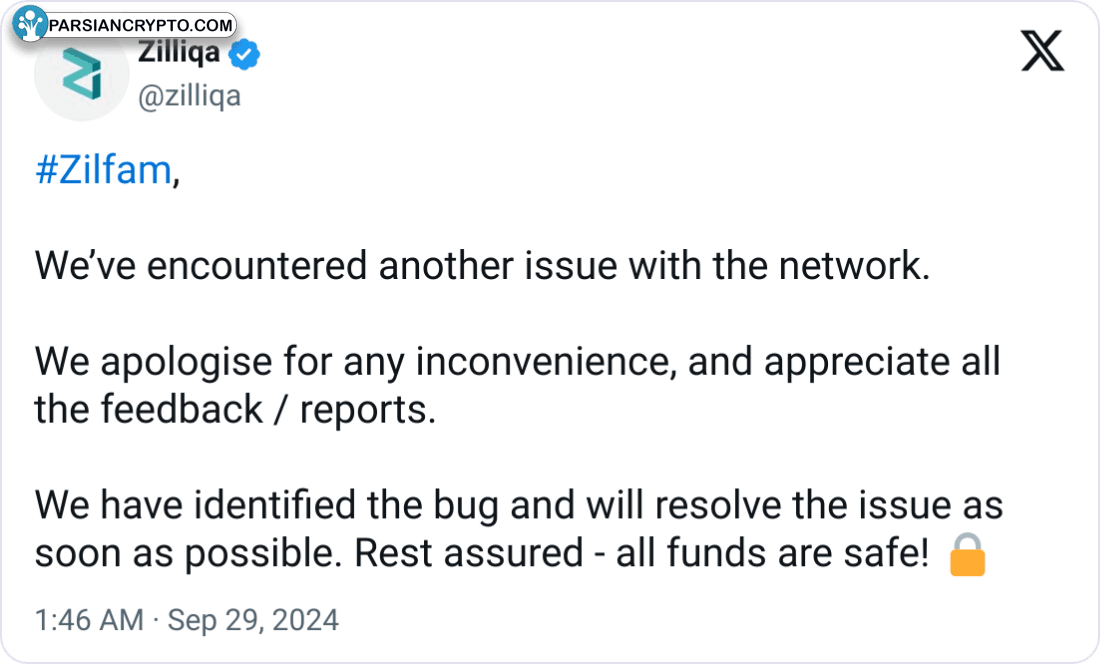Click the Zilliqa display name

[x=179, y=52]
